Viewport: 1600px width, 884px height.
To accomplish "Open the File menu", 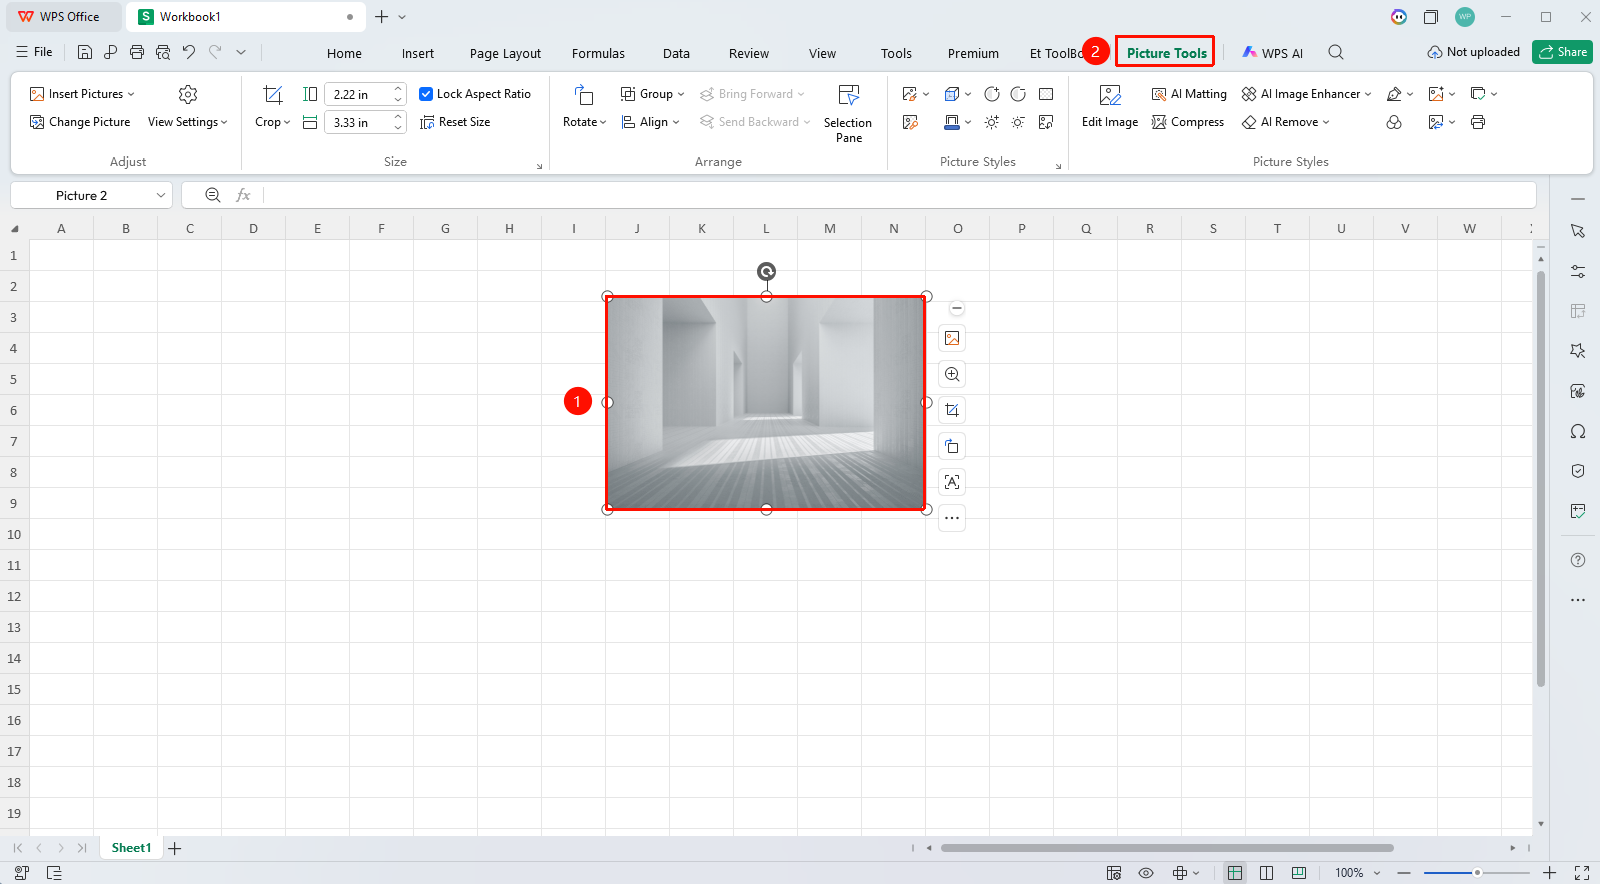I will [x=35, y=52].
